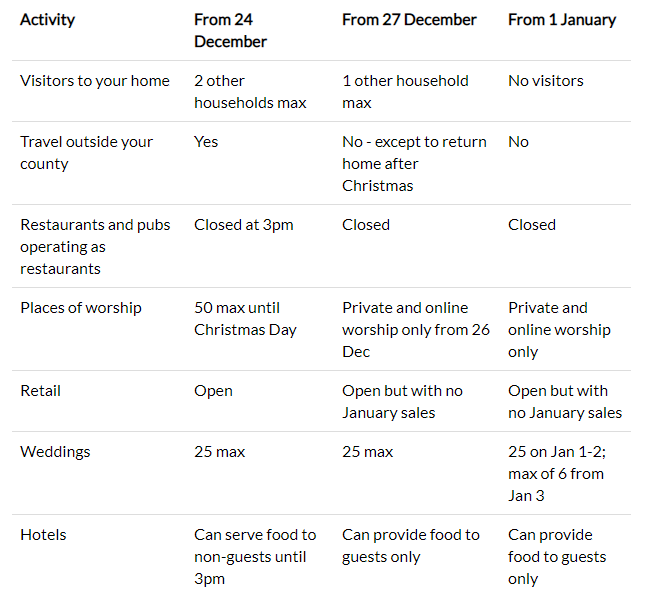The height and width of the screenshot is (609, 651).
Task: Click '50 max until Christmas Day' cell
Action: tap(245, 319)
